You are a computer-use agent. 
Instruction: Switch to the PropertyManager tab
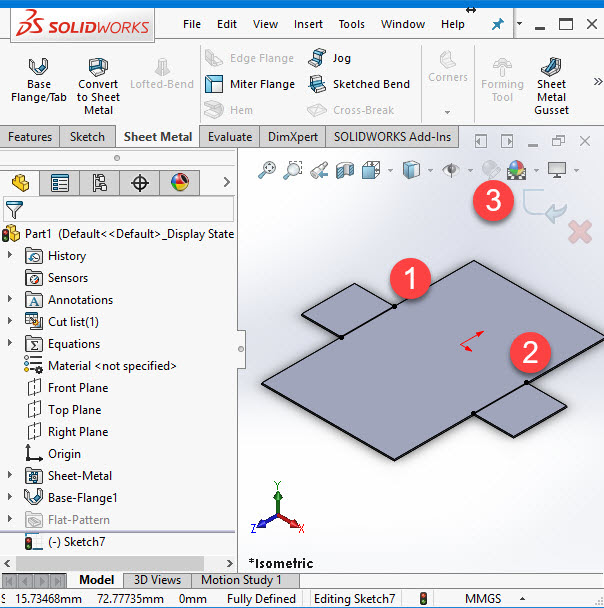pos(60,183)
